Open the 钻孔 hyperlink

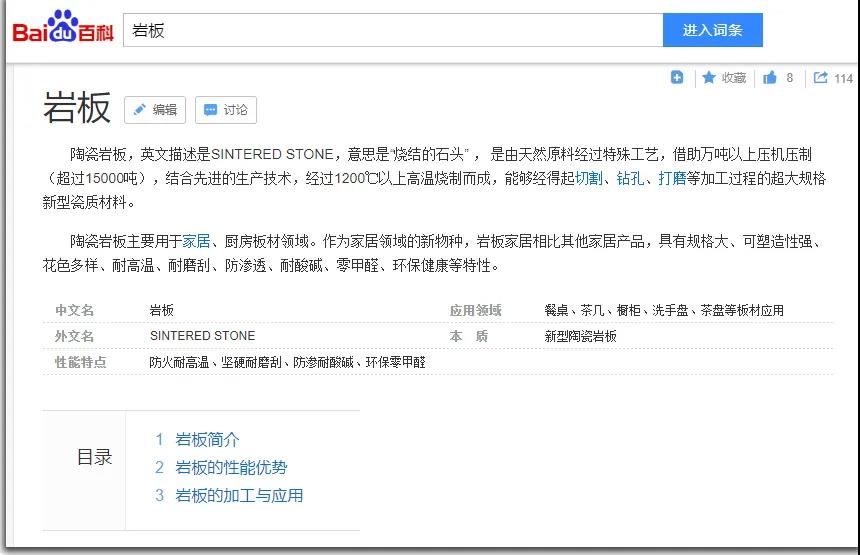630,178
